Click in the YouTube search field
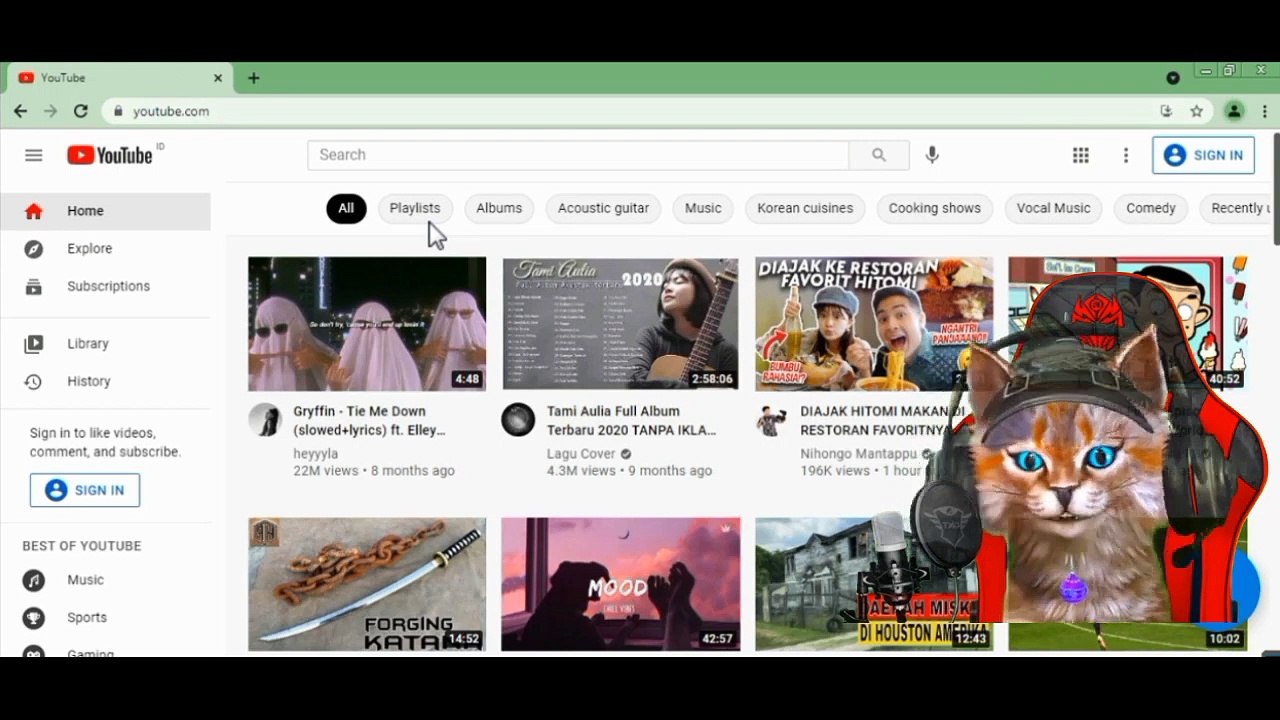The width and height of the screenshot is (1280, 720). pyautogui.click(x=578, y=155)
